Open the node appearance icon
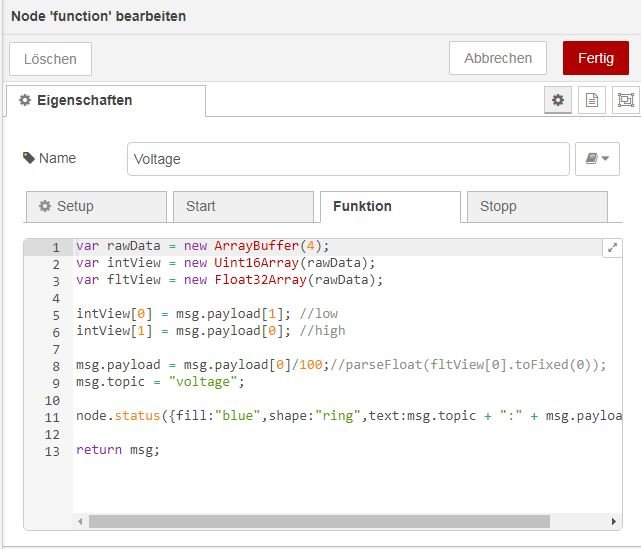This screenshot has width=641, height=549. (625, 100)
